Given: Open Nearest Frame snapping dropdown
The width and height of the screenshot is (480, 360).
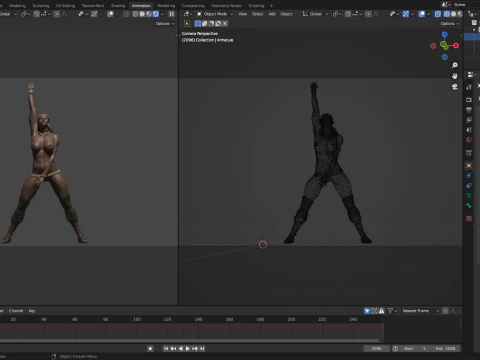Looking at the screenshot, I should coord(420,311).
